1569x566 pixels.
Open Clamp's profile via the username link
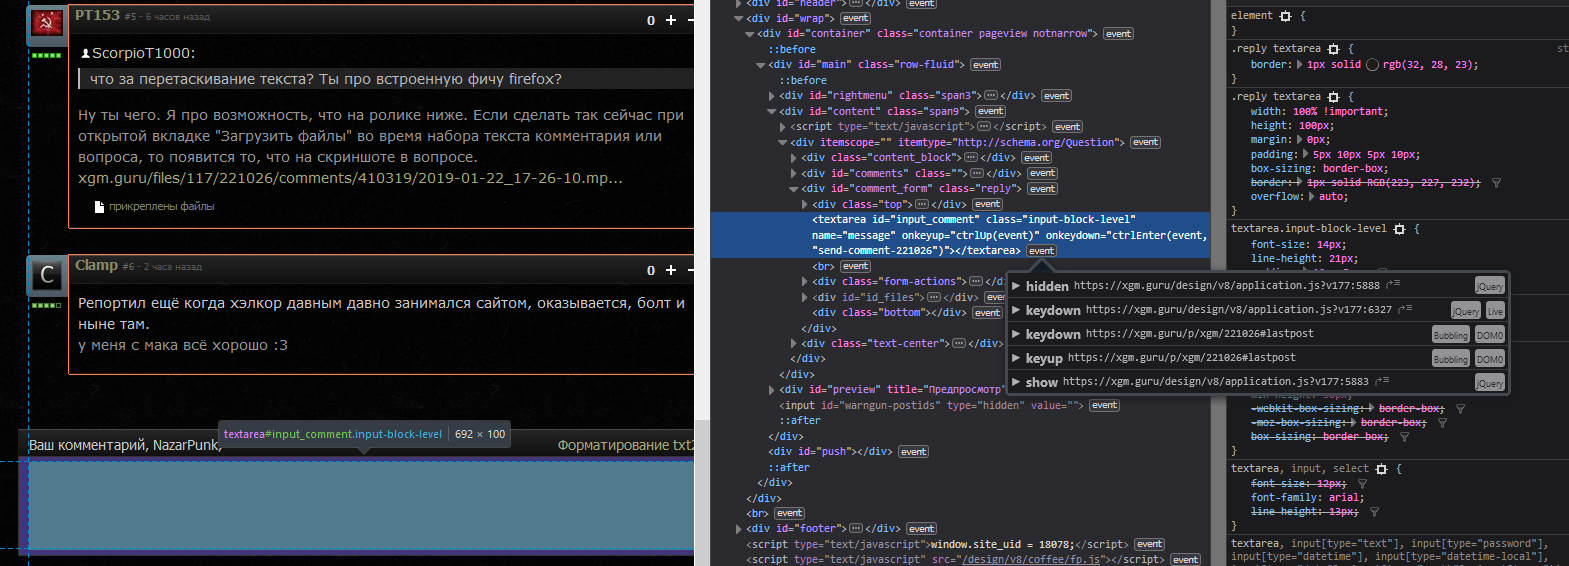point(96,265)
